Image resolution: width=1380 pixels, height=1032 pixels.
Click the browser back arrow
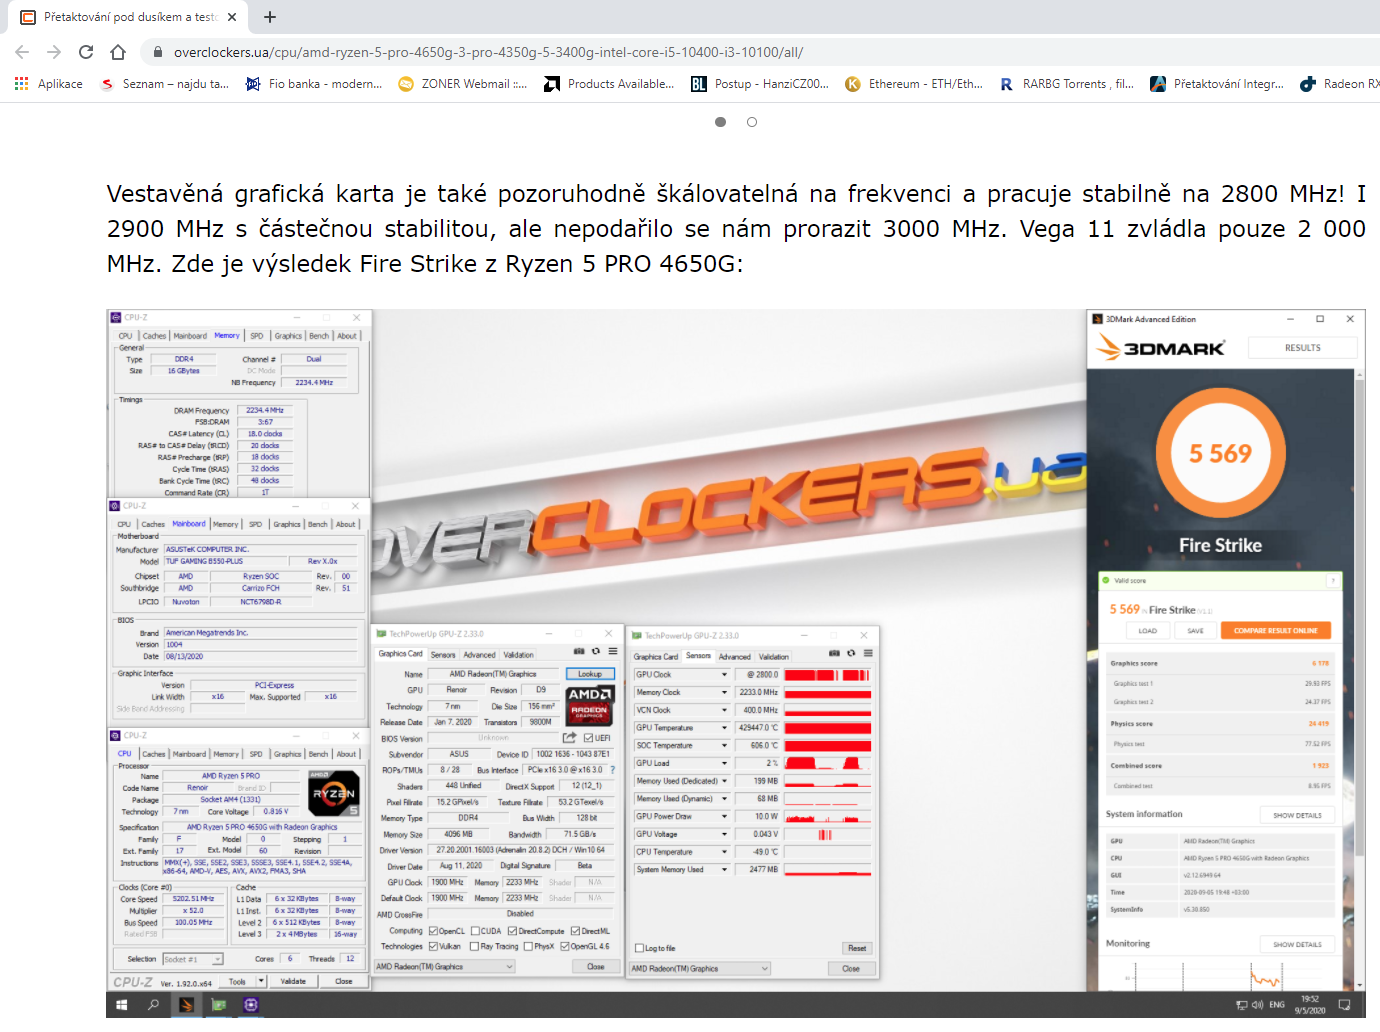coord(22,52)
